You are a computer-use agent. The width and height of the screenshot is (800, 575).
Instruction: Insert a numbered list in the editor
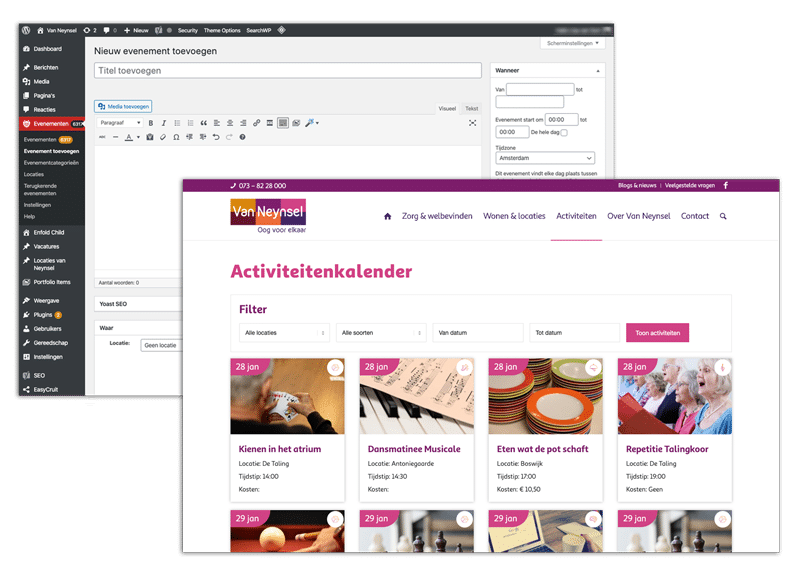190,123
